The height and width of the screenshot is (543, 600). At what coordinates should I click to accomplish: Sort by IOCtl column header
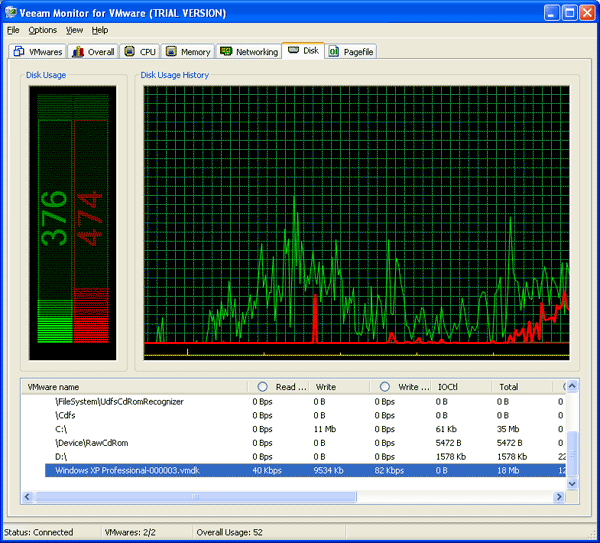[461, 387]
